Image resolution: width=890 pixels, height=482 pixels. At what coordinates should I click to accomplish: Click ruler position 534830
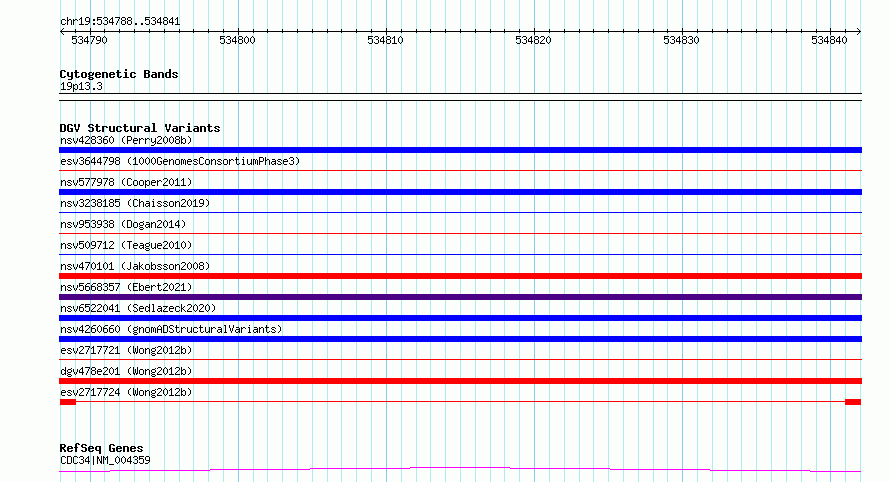681,40
